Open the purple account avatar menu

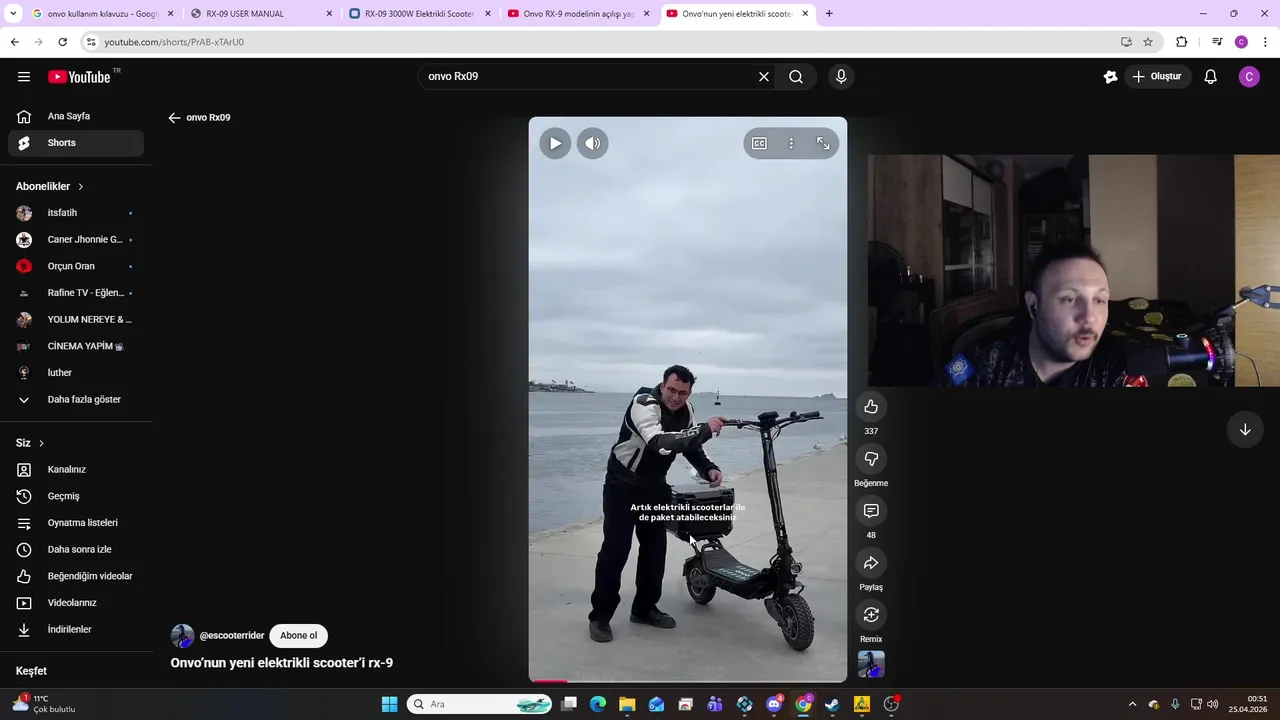[x=1249, y=77]
